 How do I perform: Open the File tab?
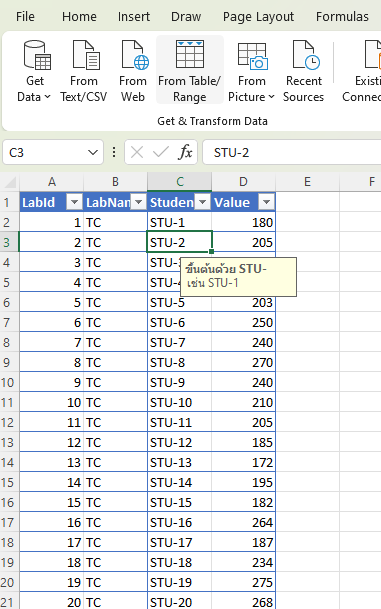[x=25, y=17]
